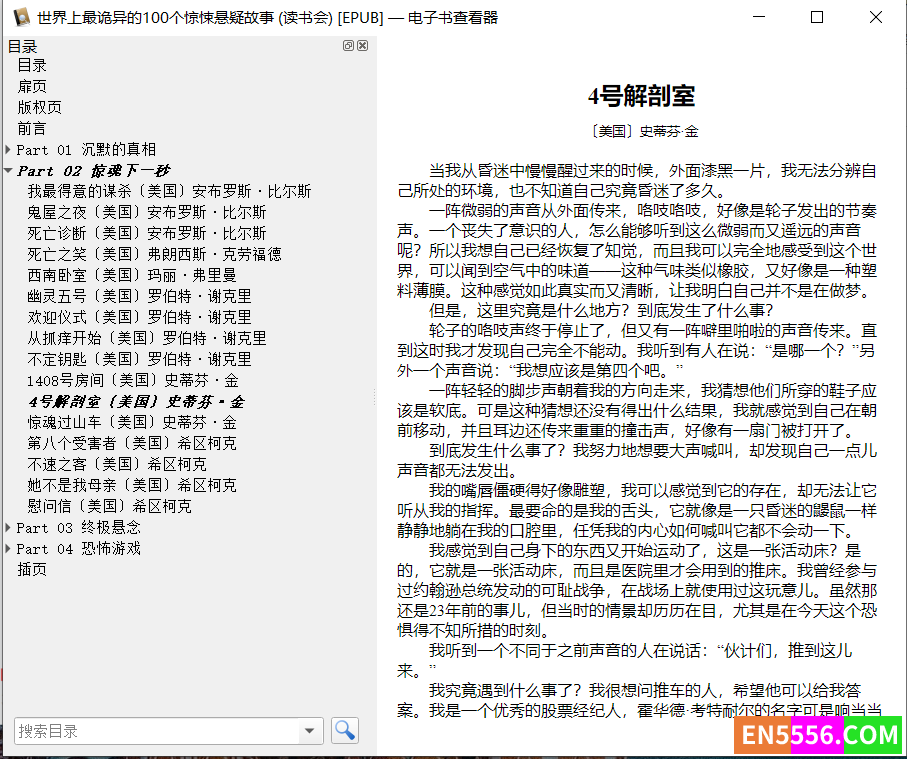Image resolution: width=907 pixels, height=759 pixels.
Task: Open the 前言 entry
Action: tap(32, 128)
